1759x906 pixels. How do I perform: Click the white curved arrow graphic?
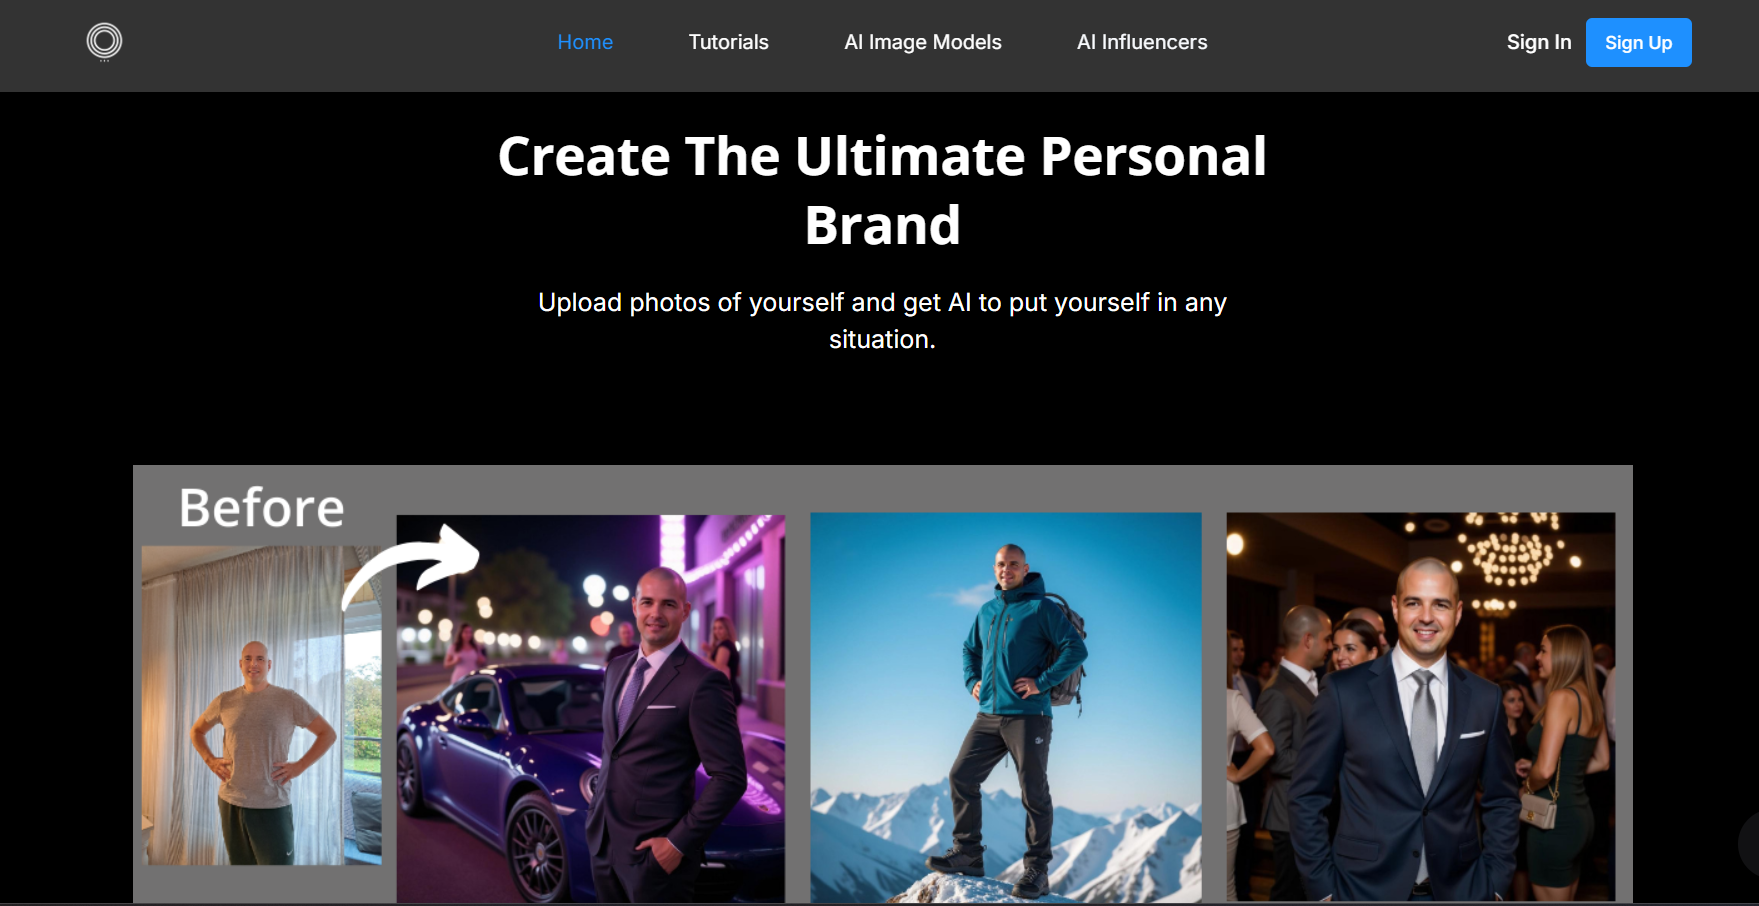(411, 566)
